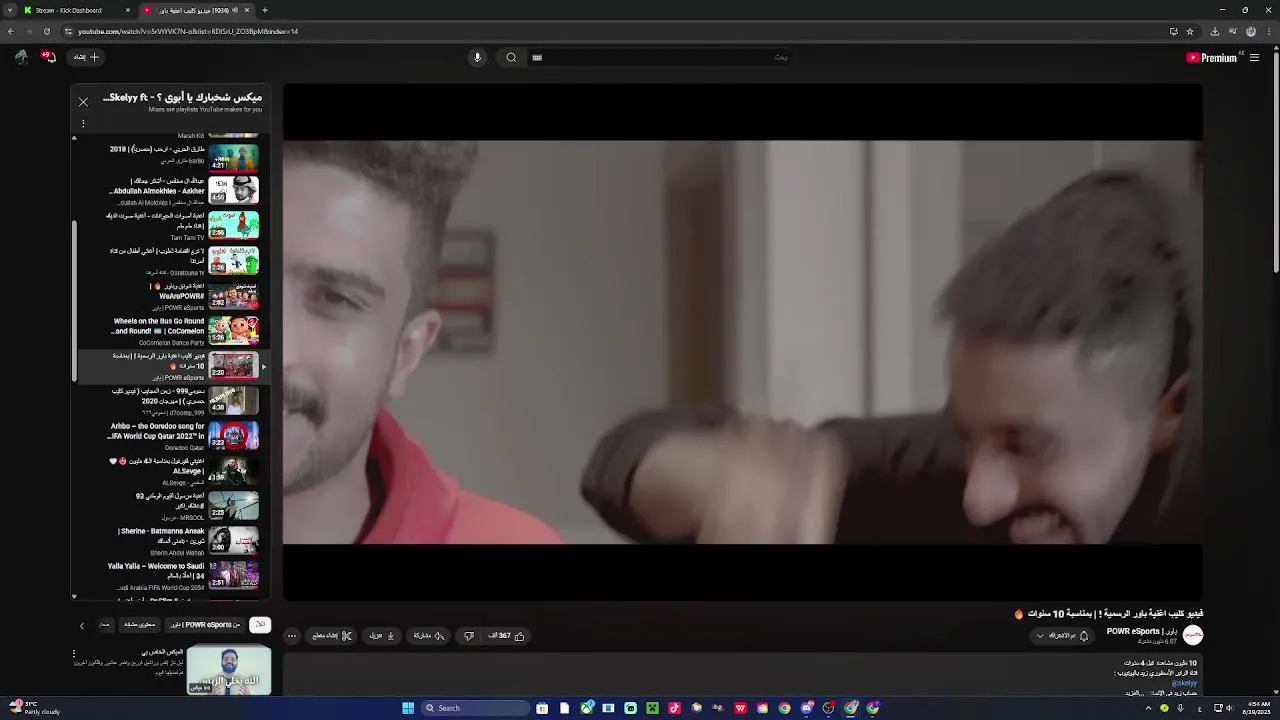1280x720 pixels.
Task: Click the youtube.com address bar URL
Action: [x=188, y=31]
